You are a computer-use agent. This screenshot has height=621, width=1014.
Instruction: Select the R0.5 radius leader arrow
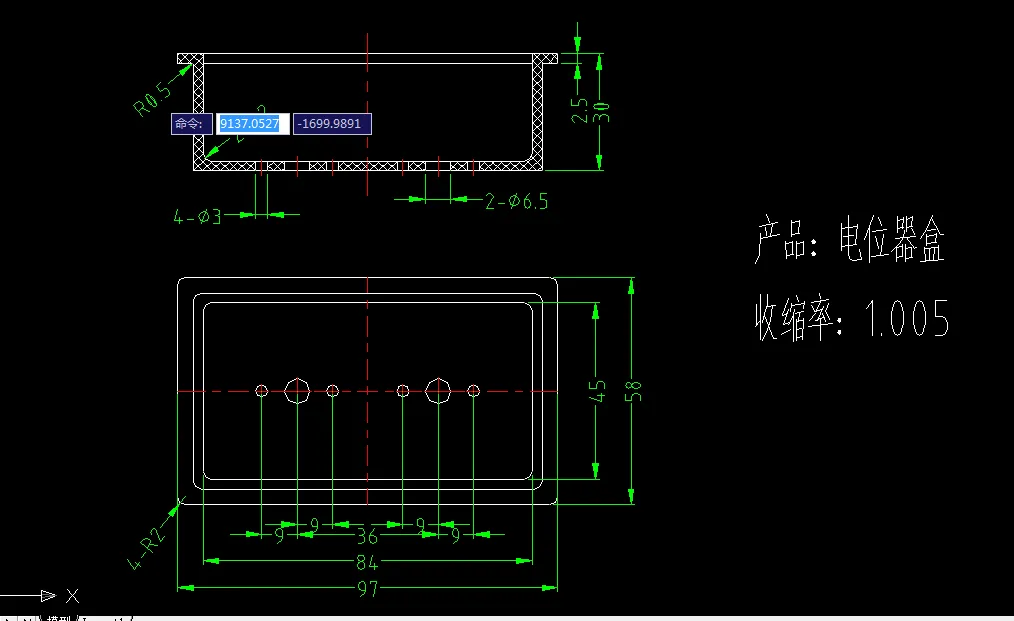tap(183, 70)
